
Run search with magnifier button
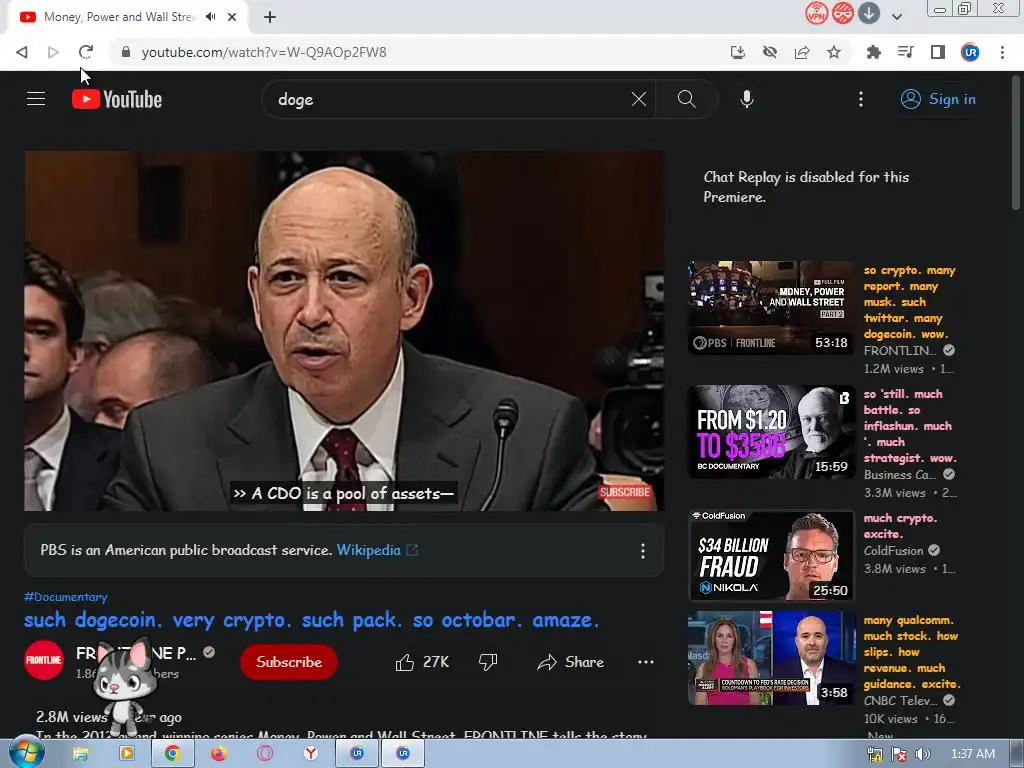pos(686,99)
